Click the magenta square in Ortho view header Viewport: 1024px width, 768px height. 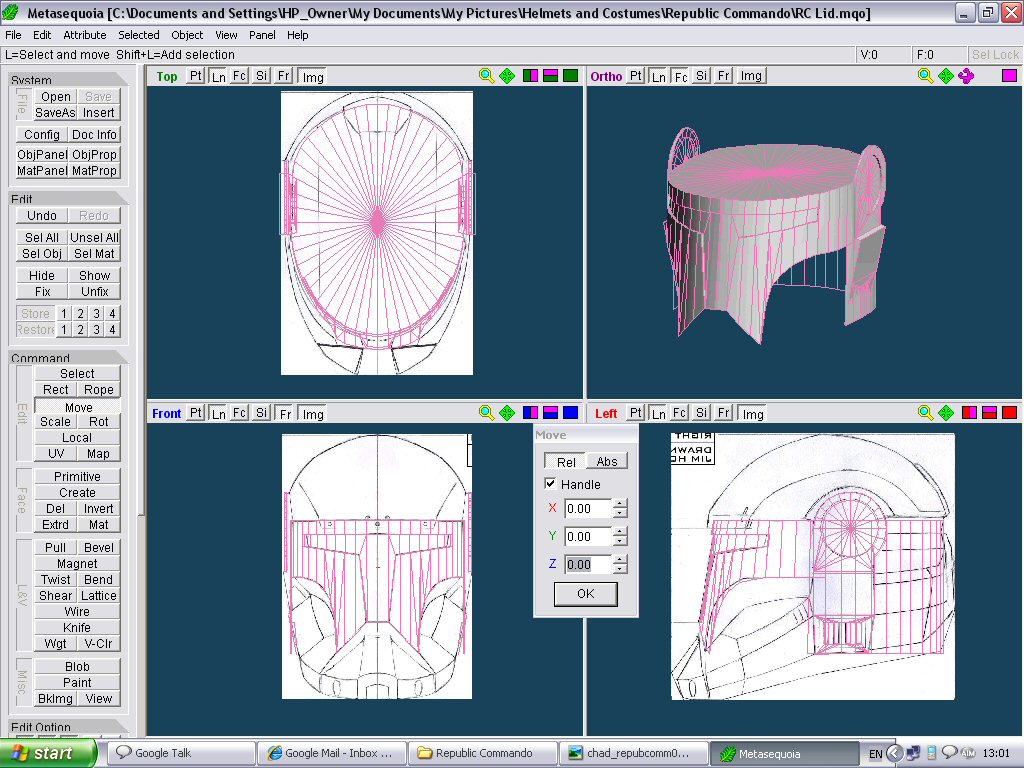click(x=1009, y=76)
